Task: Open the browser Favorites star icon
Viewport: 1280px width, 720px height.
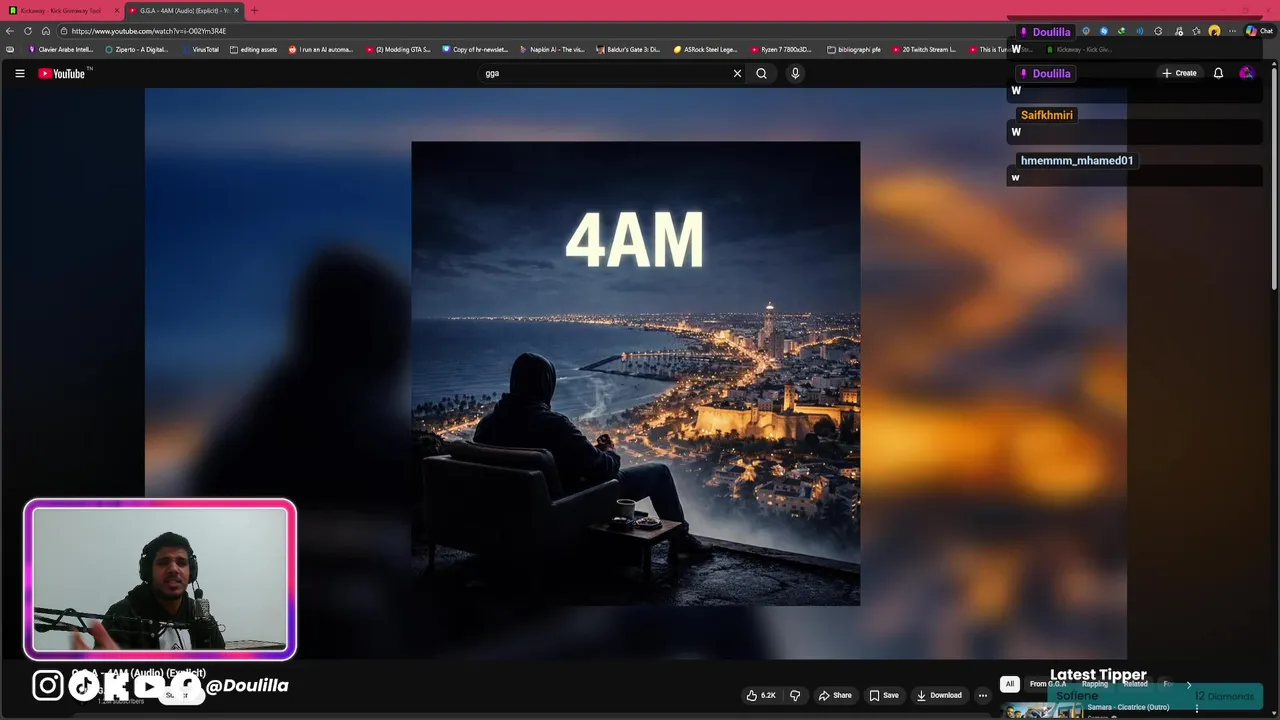Action: [1196, 31]
